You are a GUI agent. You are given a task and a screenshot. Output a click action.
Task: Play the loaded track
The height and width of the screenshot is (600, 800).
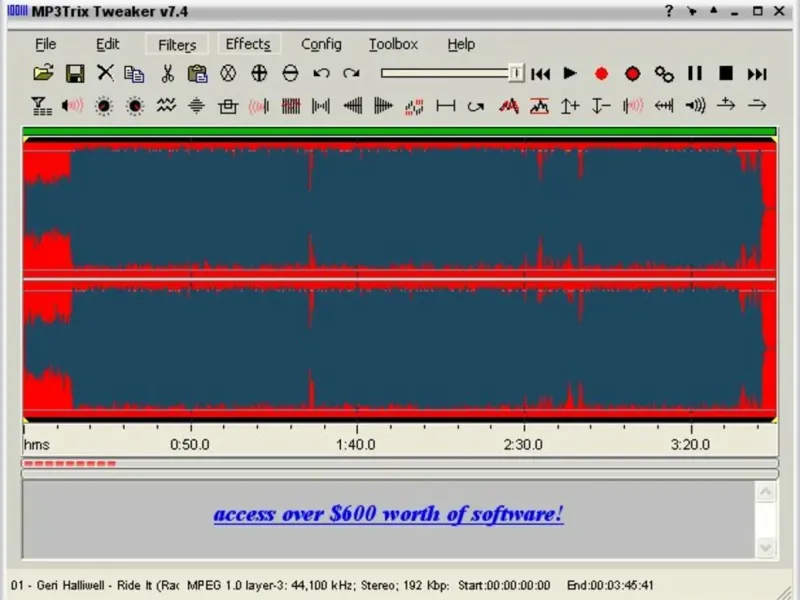point(570,73)
